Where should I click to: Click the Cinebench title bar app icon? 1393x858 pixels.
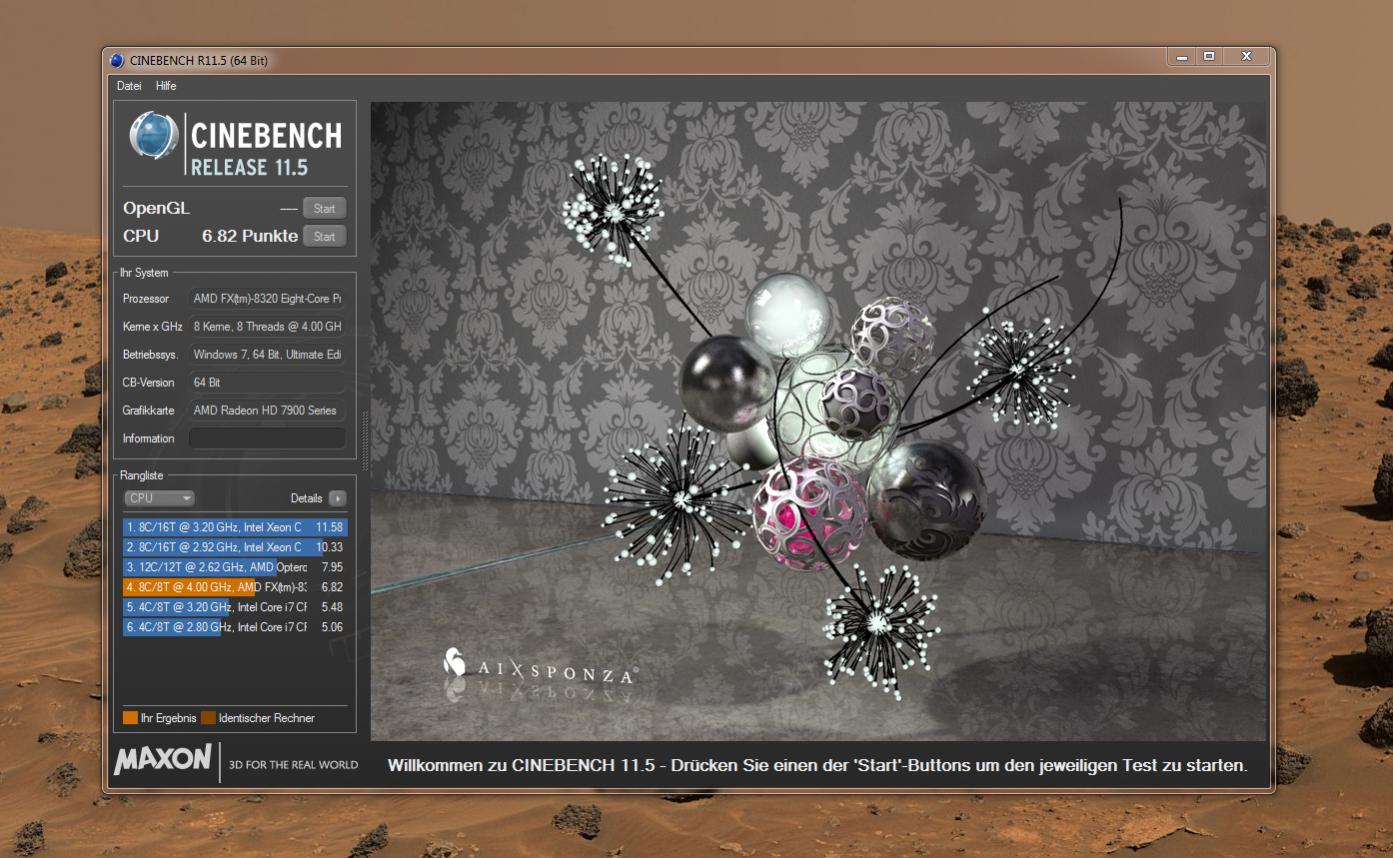point(117,60)
